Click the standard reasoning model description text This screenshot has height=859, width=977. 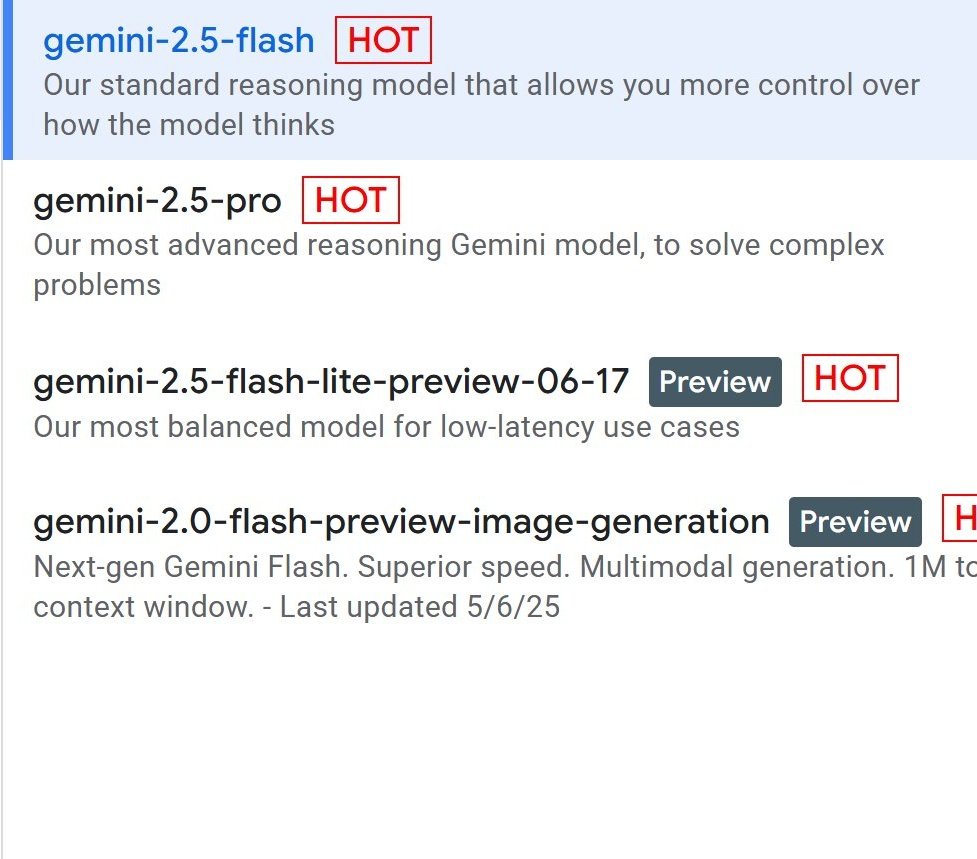(480, 104)
